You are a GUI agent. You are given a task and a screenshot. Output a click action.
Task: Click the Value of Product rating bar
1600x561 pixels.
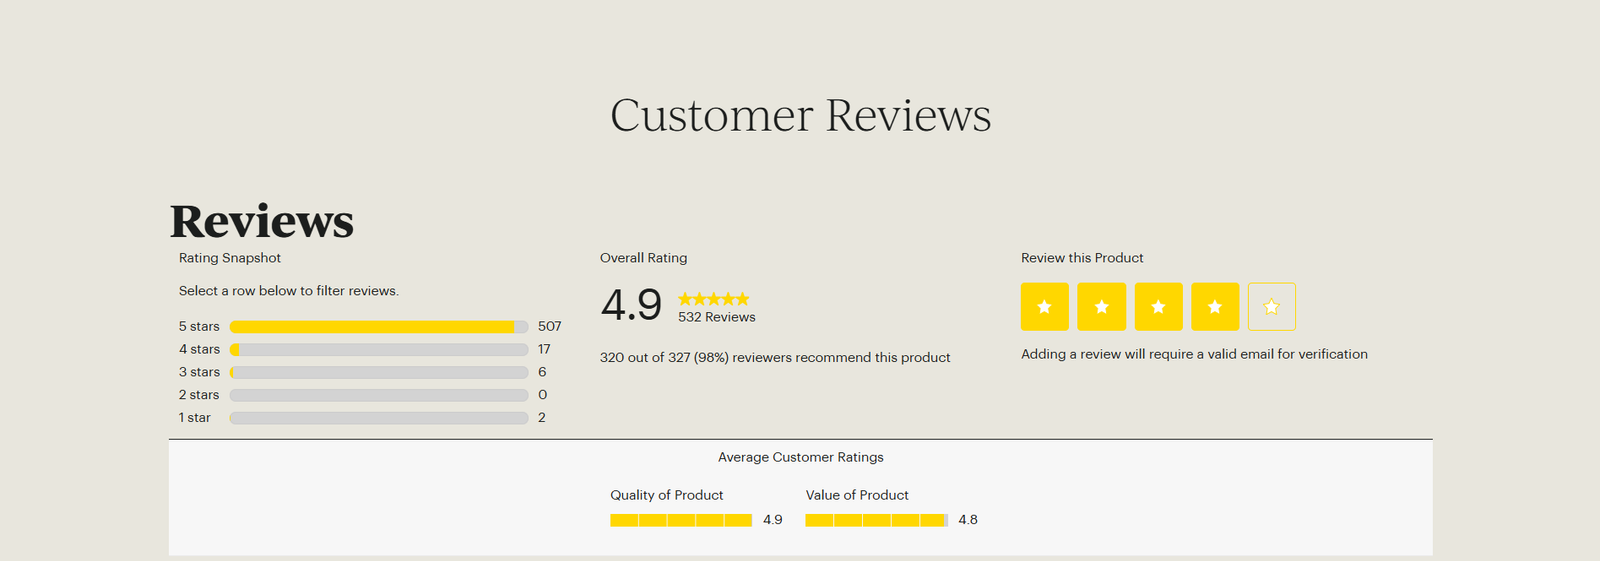coord(876,520)
